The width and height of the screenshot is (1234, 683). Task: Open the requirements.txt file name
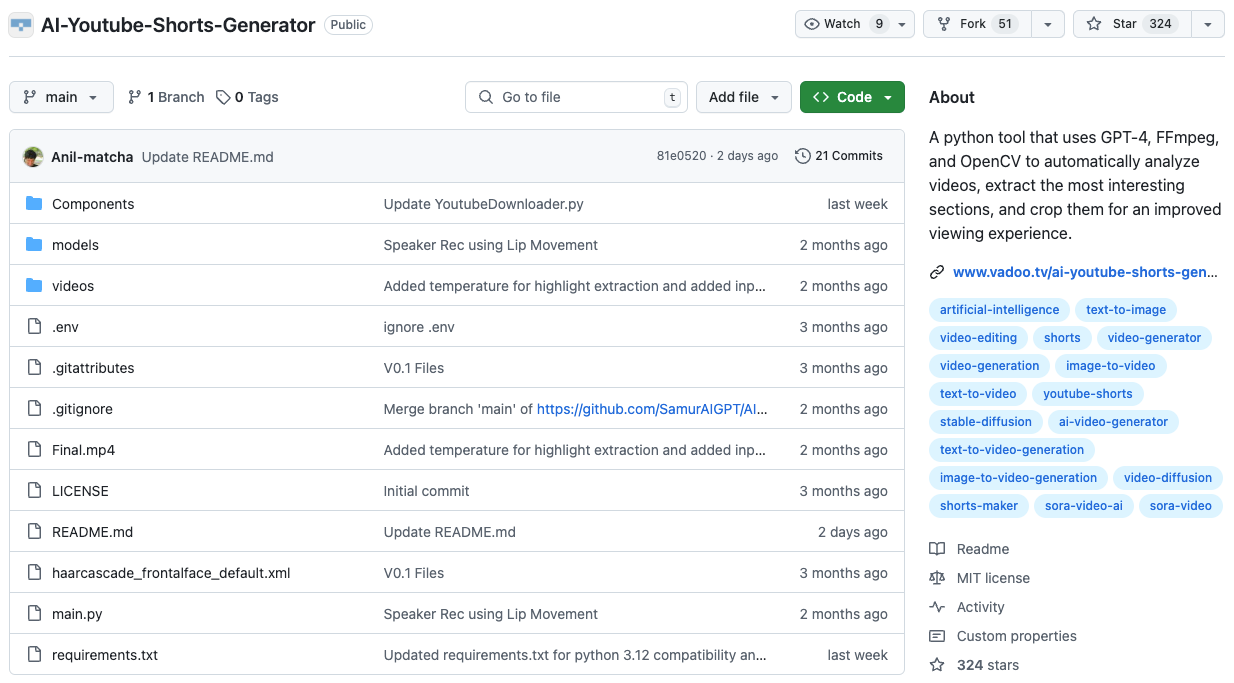(105, 654)
